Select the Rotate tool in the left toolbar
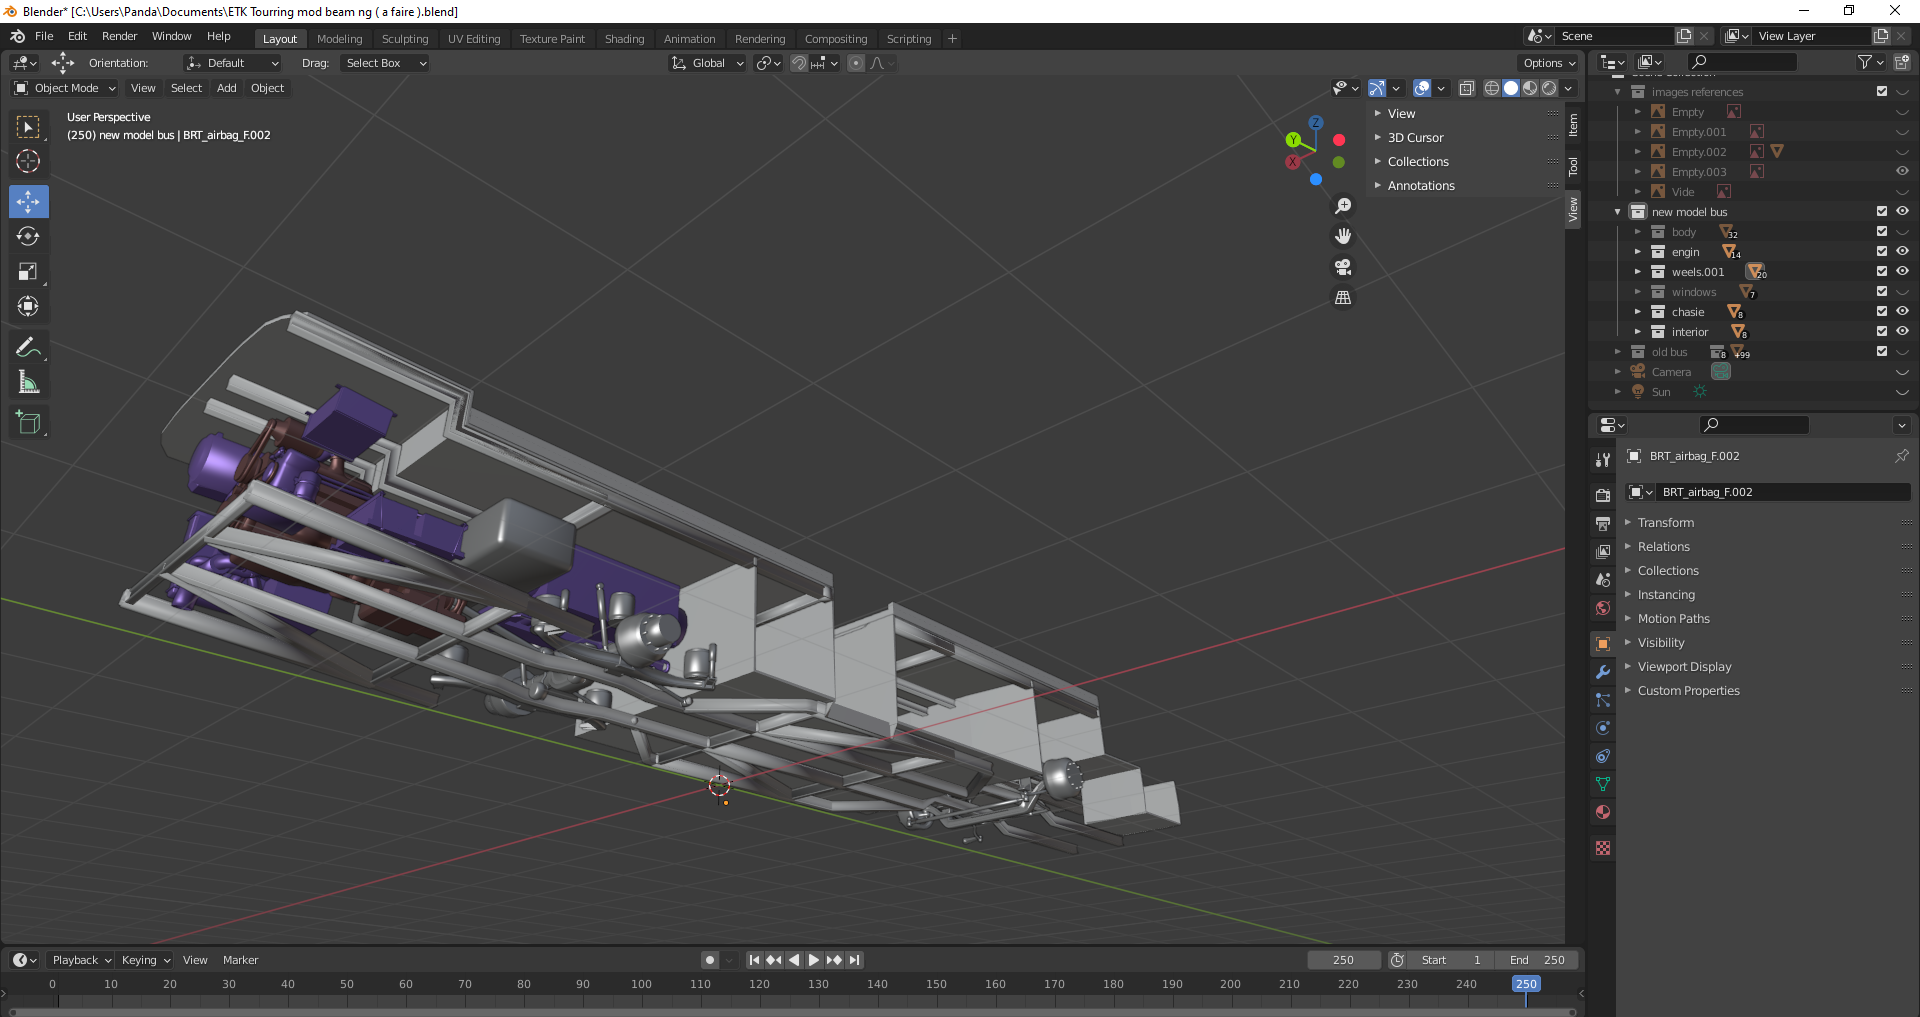 click(x=28, y=237)
